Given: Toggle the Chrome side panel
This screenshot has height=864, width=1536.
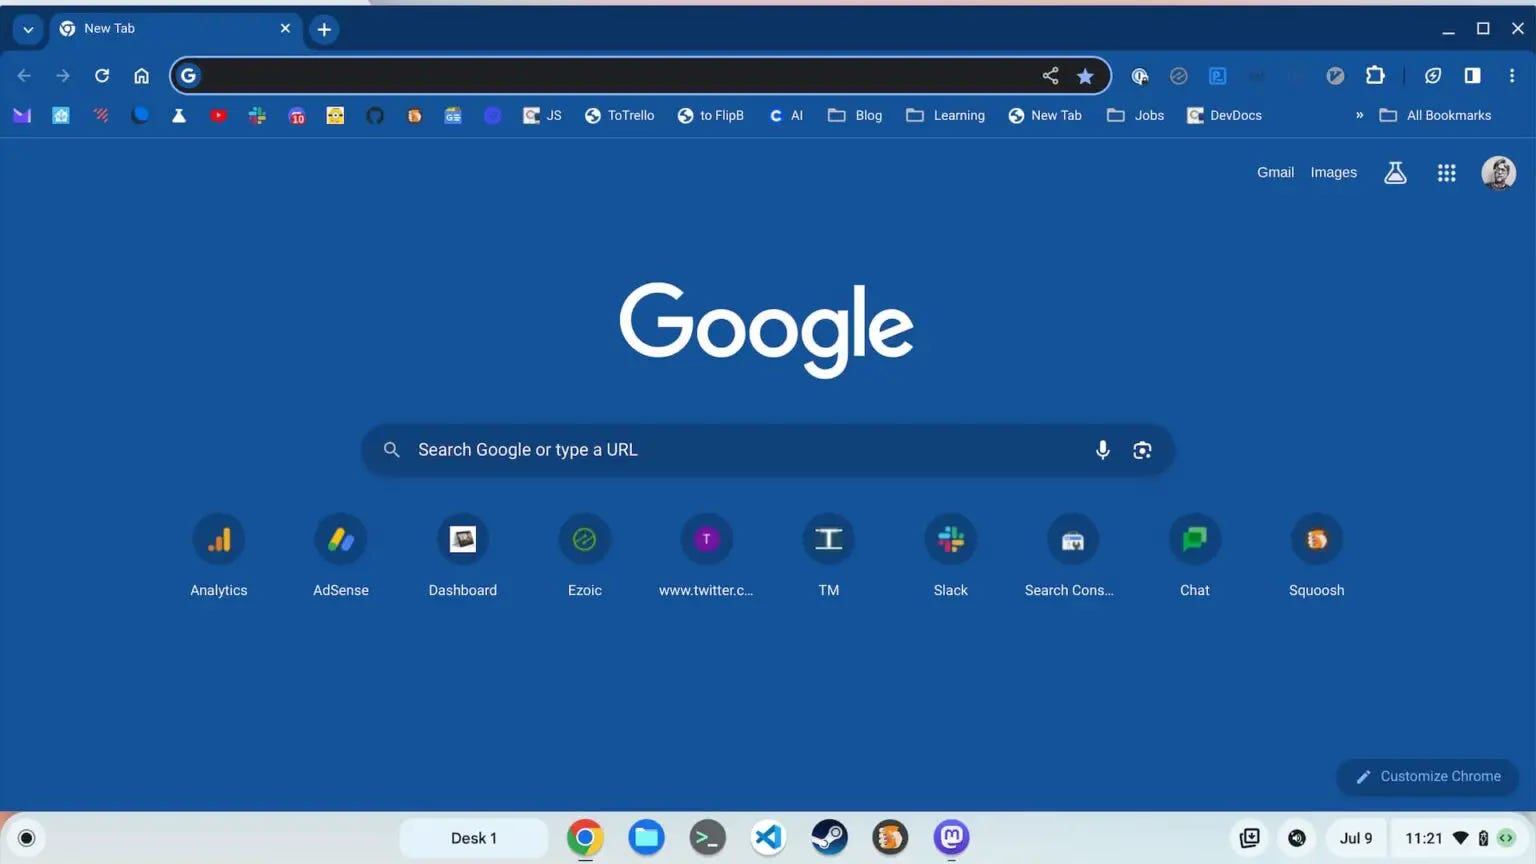Looking at the screenshot, I should tap(1472, 76).
